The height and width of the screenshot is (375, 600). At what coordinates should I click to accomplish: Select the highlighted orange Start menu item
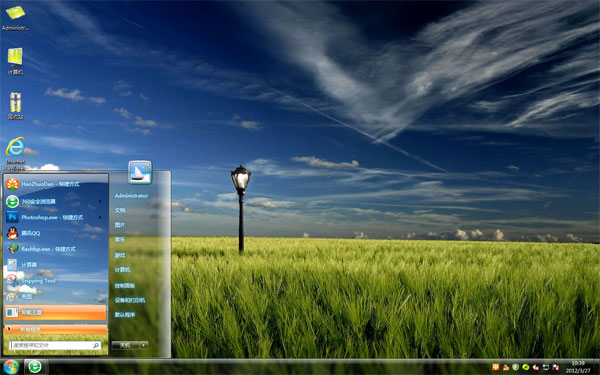point(55,312)
